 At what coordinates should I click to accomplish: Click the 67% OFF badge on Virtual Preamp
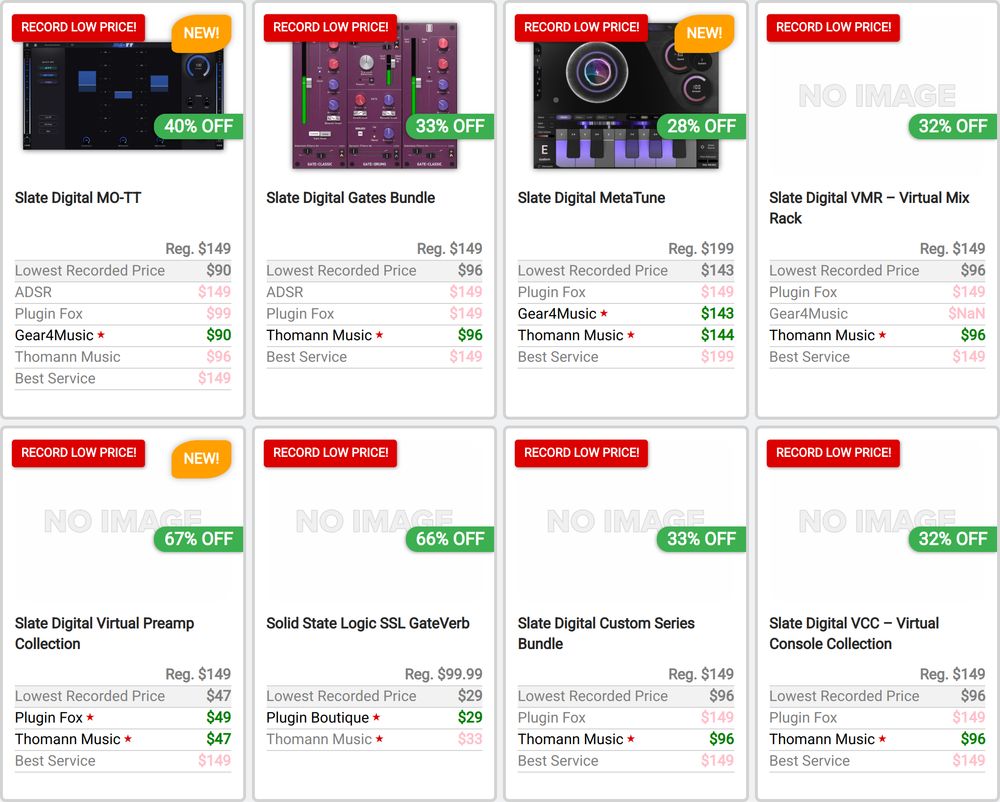click(x=198, y=539)
